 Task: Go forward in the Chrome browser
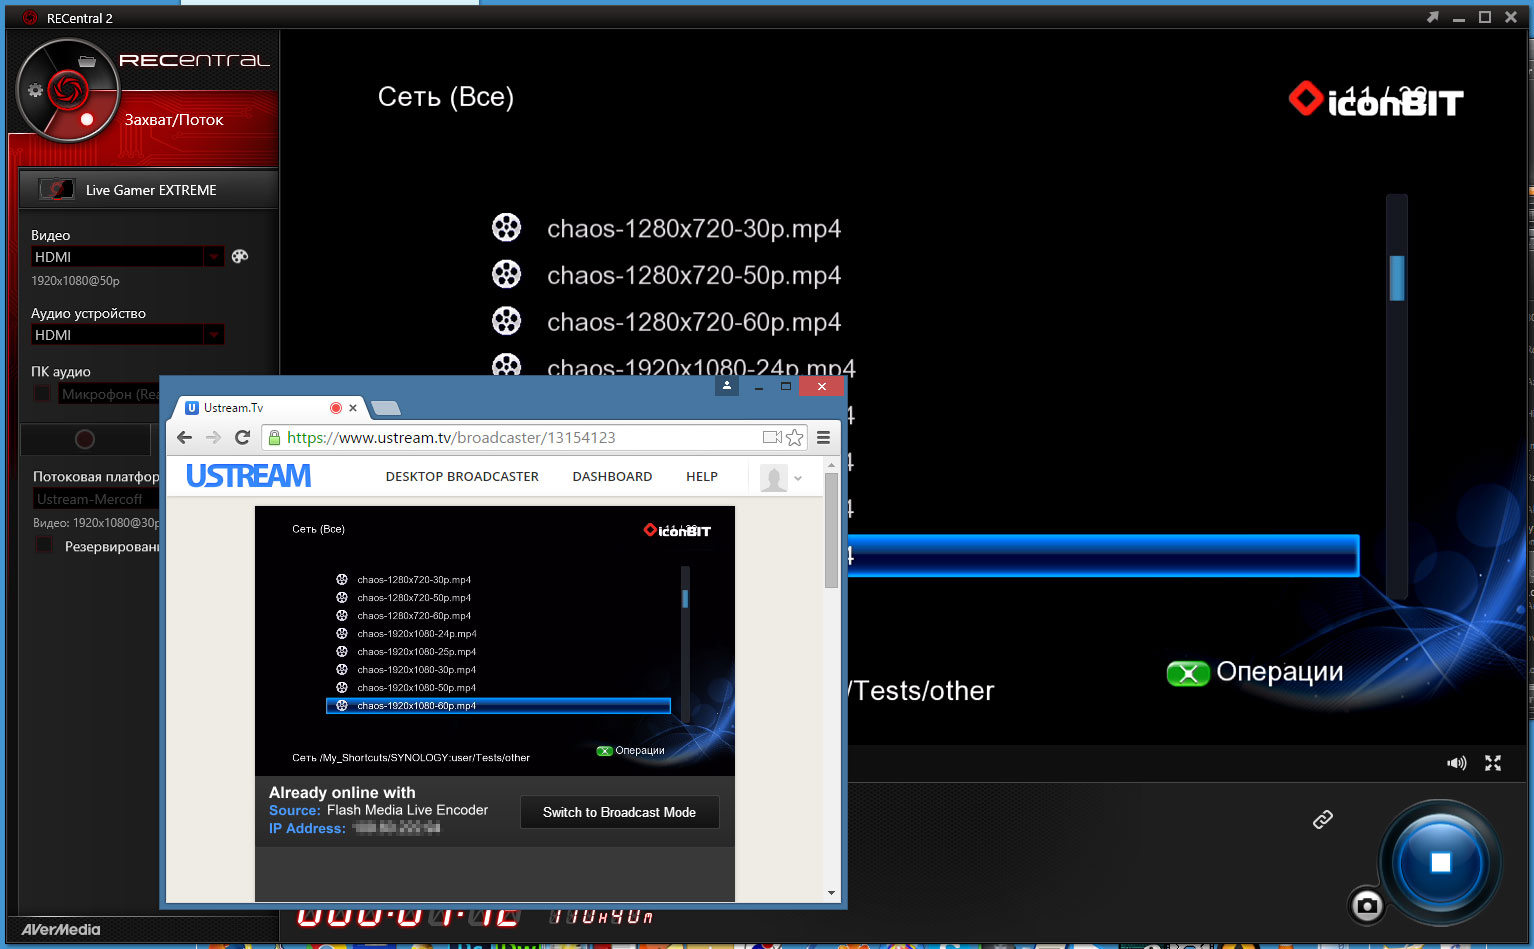coord(213,437)
